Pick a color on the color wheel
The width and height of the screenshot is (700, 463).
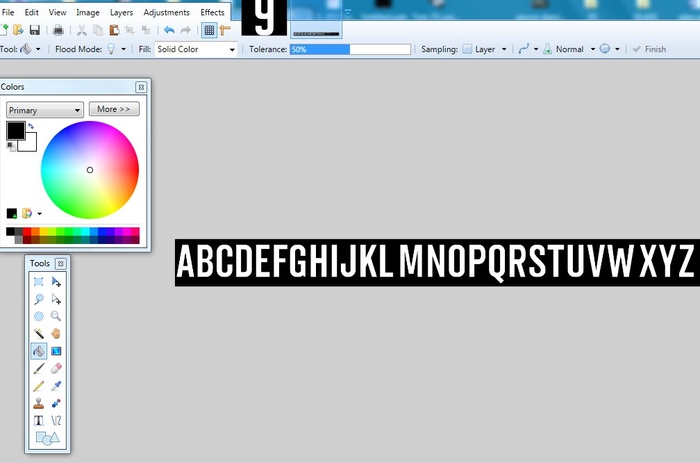point(90,170)
